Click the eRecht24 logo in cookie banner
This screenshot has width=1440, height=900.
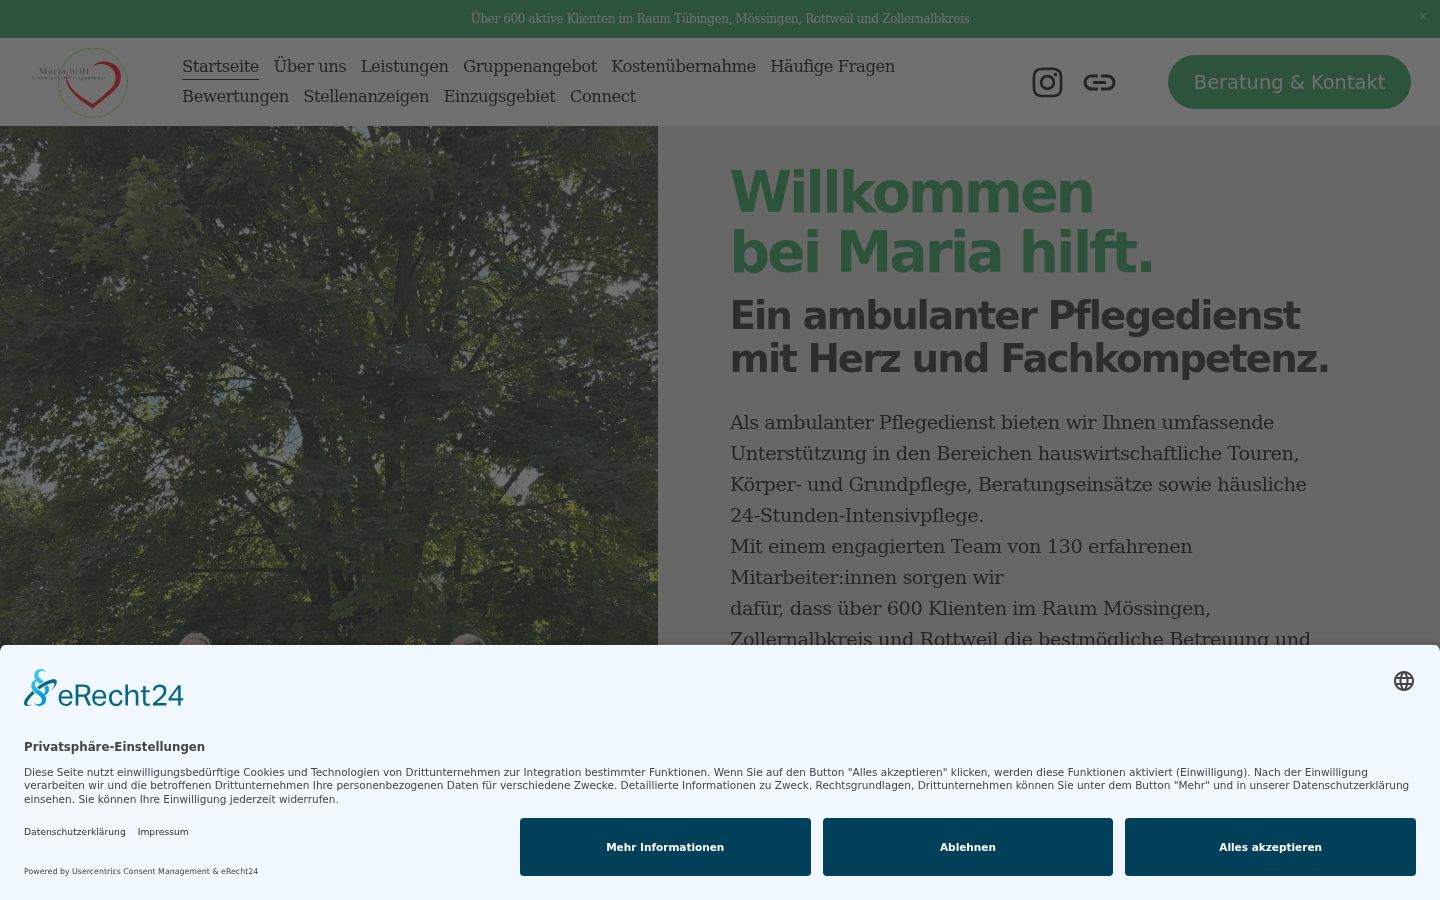coord(104,689)
